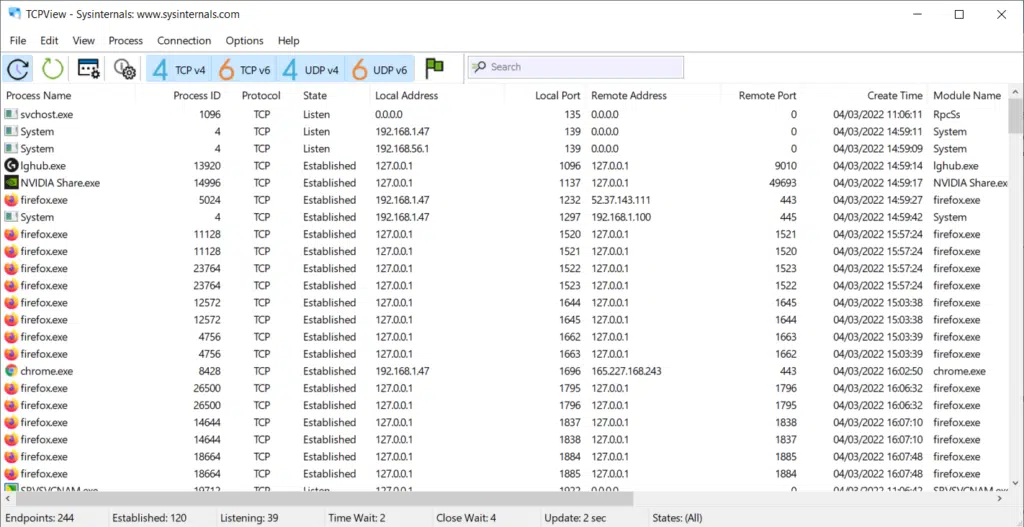Click the Listening: 39 status entry
This screenshot has height=527, width=1024.
point(249,518)
